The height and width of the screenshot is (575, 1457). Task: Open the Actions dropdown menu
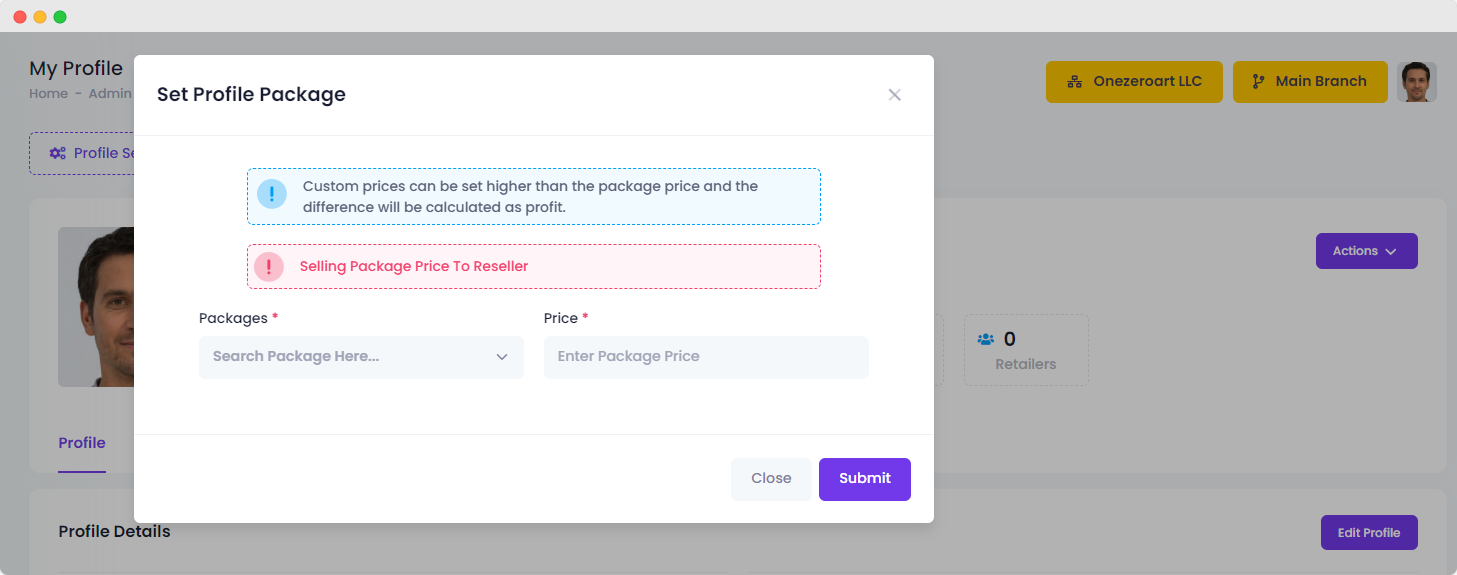[1366, 251]
